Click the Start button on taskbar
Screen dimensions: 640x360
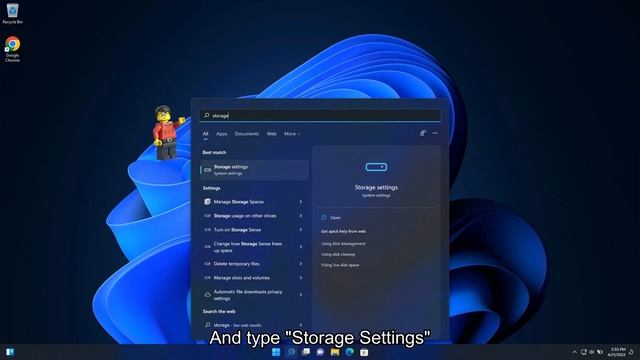click(x=276, y=352)
